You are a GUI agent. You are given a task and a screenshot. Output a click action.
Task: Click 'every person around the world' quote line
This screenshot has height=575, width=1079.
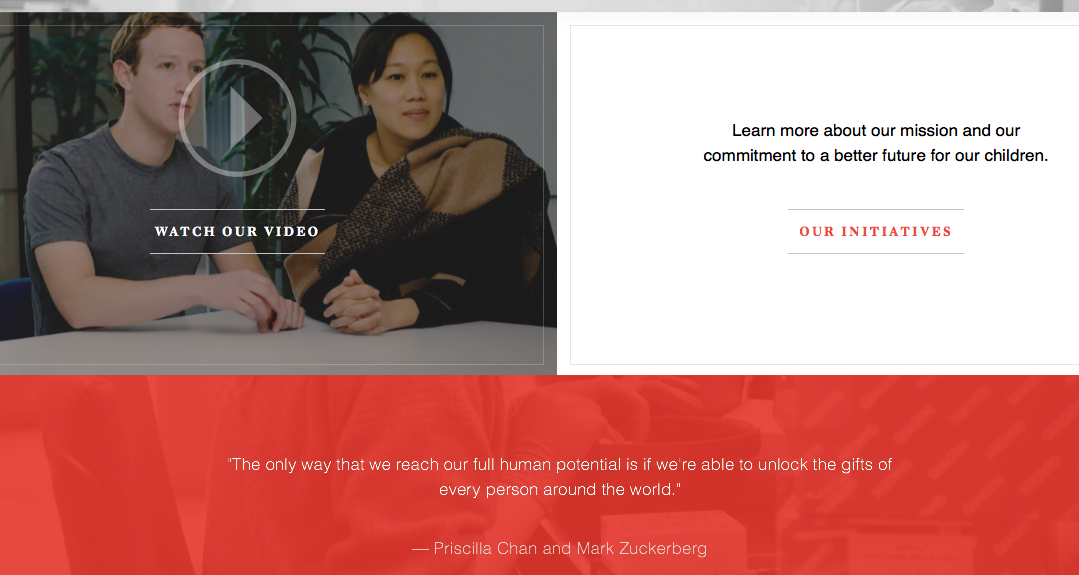tap(559, 490)
